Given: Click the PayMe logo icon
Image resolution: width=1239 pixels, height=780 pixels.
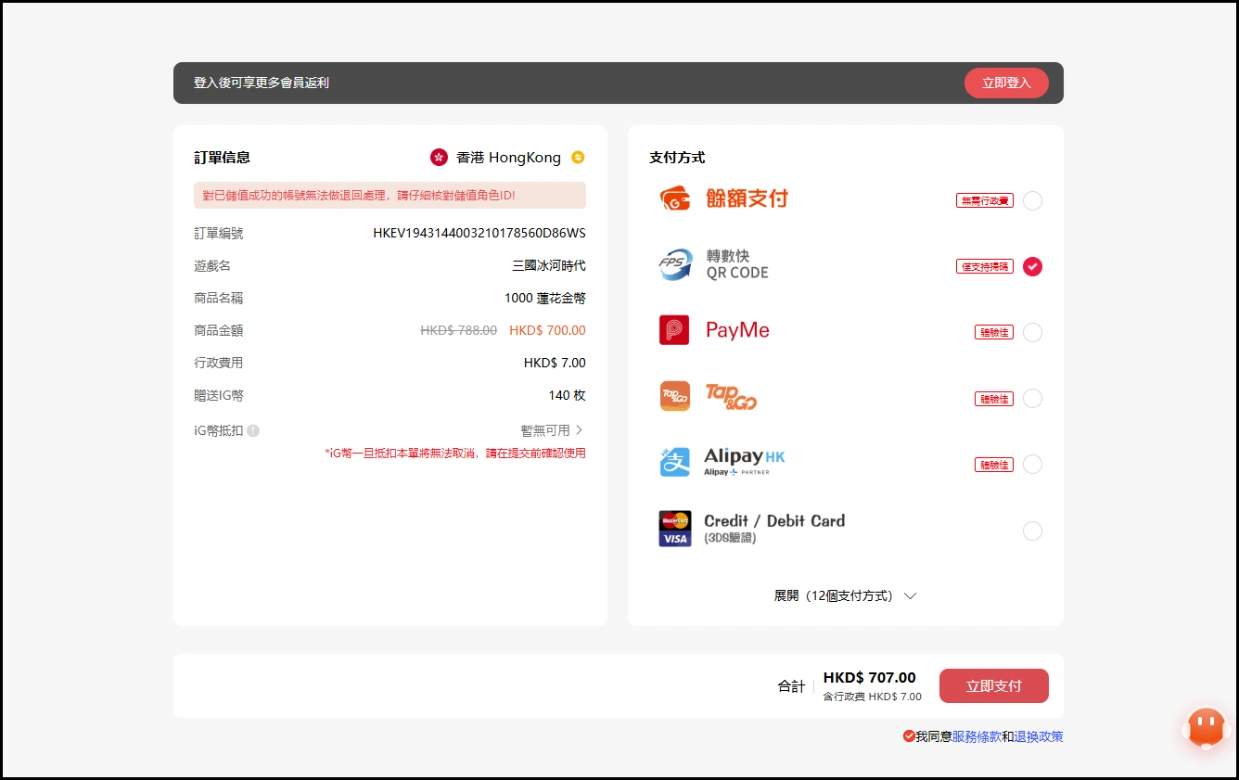Looking at the screenshot, I should click(x=674, y=331).
